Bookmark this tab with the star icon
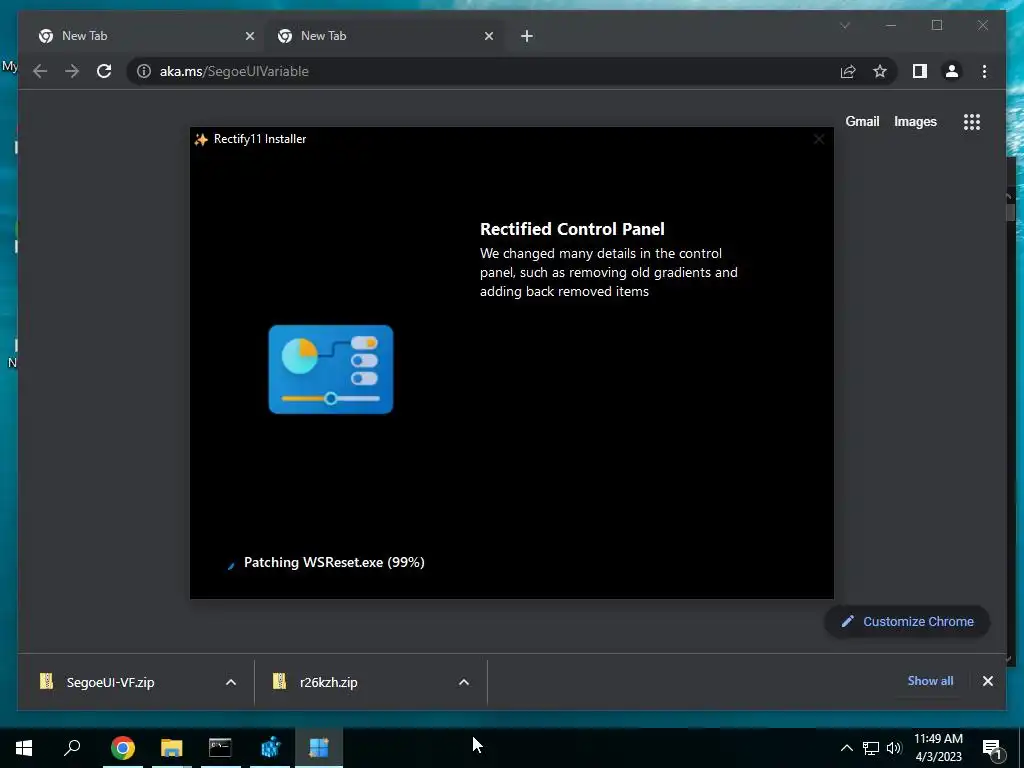 pos(880,71)
